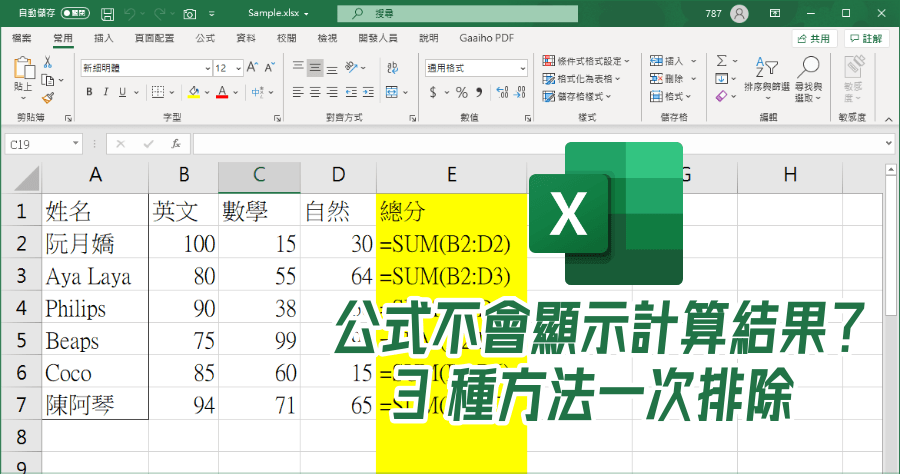
Task: Click the Merge & Center icon
Action: pyautogui.click(x=392, y=92)
